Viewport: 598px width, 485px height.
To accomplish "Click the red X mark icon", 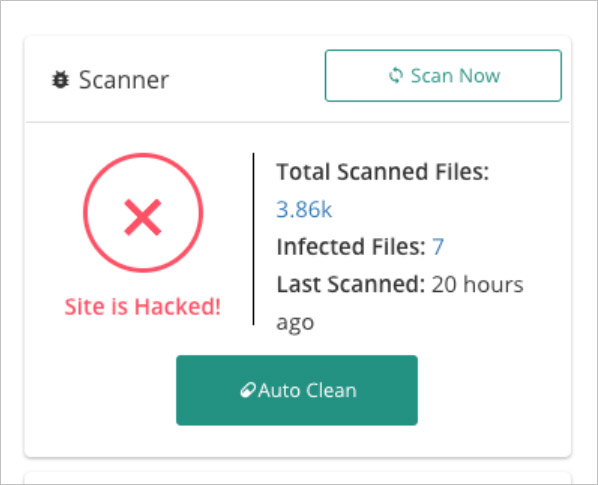I will pos(143,217).
